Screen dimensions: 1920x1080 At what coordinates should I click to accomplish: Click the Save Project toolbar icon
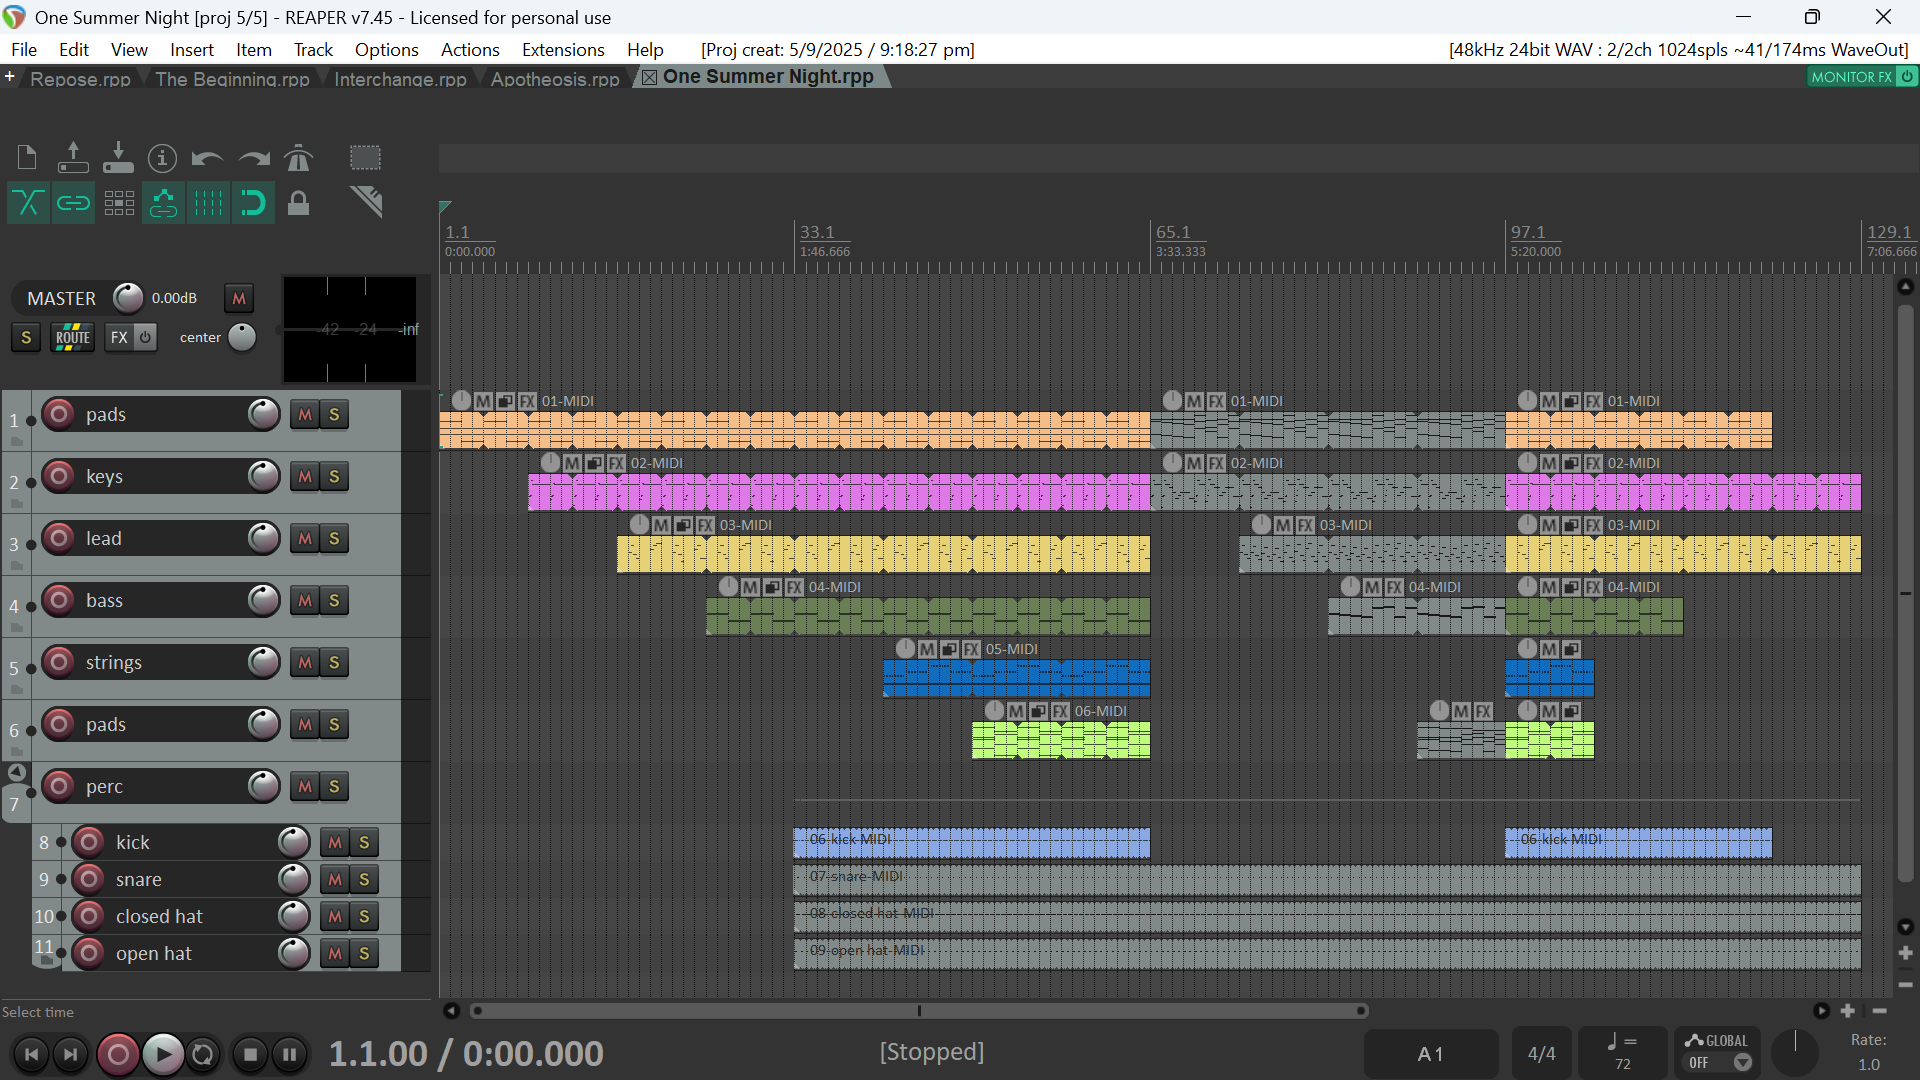click(118, 158)
